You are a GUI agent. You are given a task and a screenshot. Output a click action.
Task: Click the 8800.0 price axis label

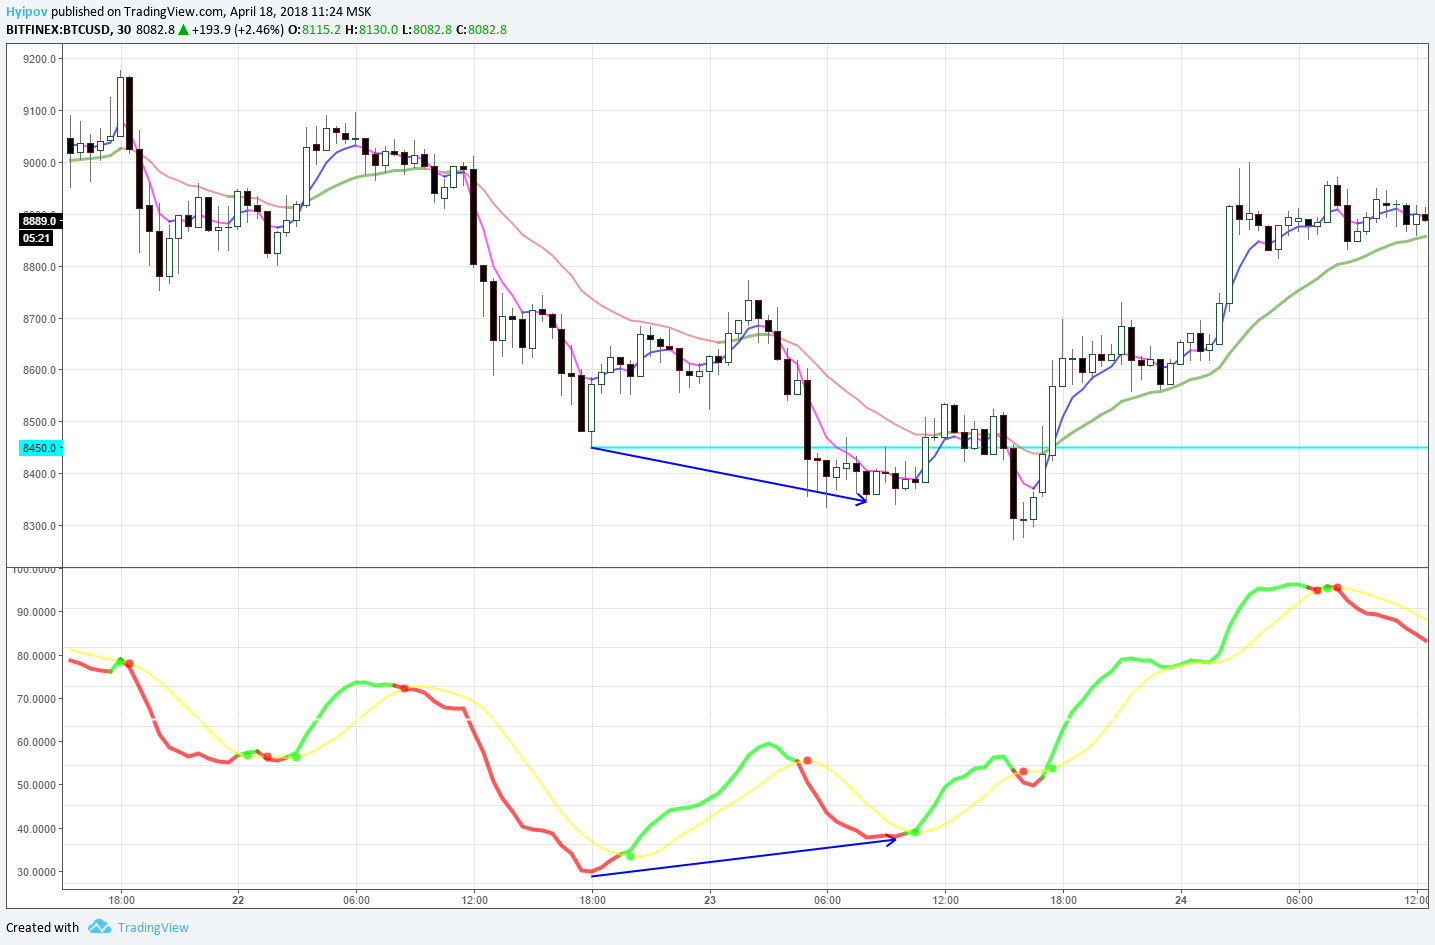click(40, 267)
